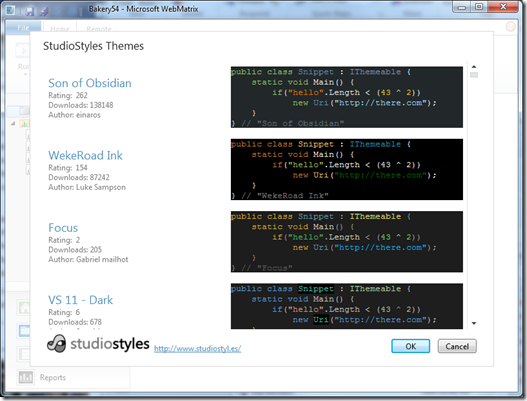Click the WekeRoad Ink code preview
This screenshot has width=527, height=401.
pyautogui.click(x=347, y=169)
